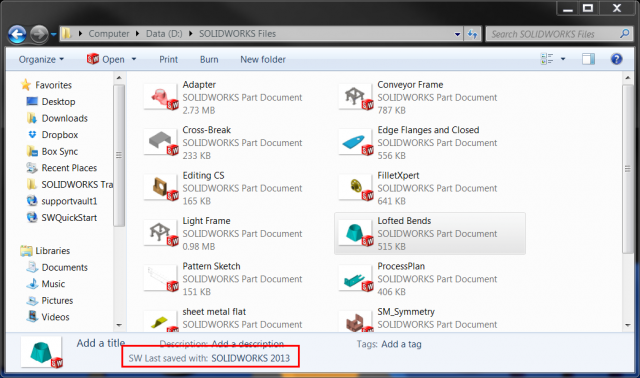
Task: Refresh the folder with the refresh icon
Action: click(473, 34)
